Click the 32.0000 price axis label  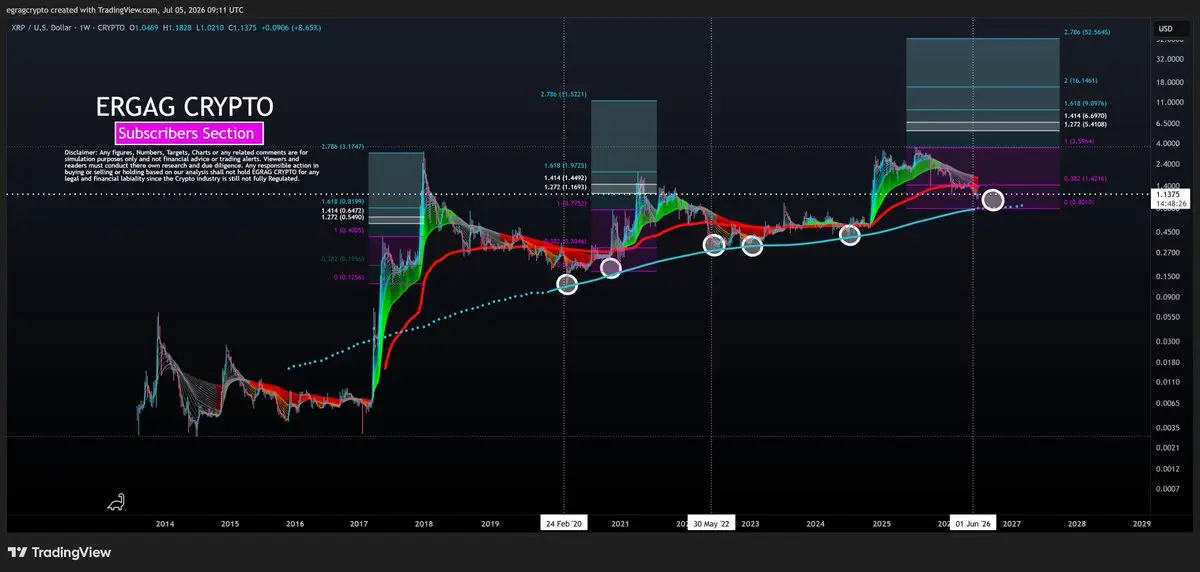tap(1170, 59)
